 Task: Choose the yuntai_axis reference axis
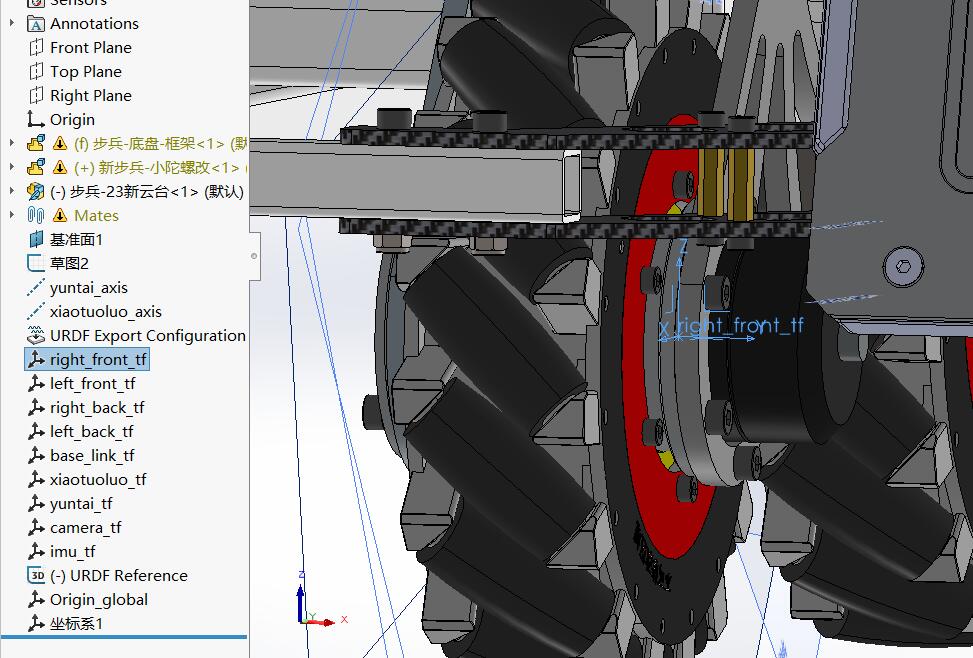(x=89, y=287)
